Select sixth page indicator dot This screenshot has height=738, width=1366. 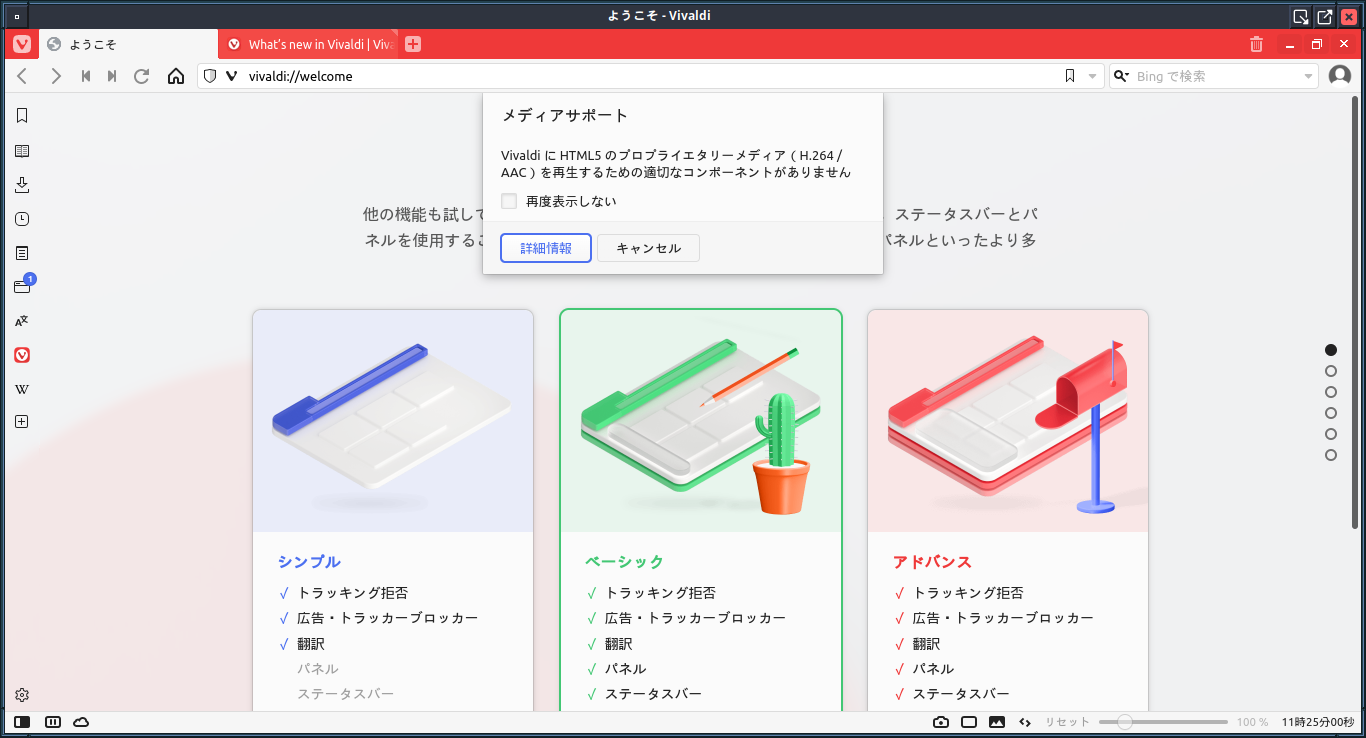point(1331,455)
